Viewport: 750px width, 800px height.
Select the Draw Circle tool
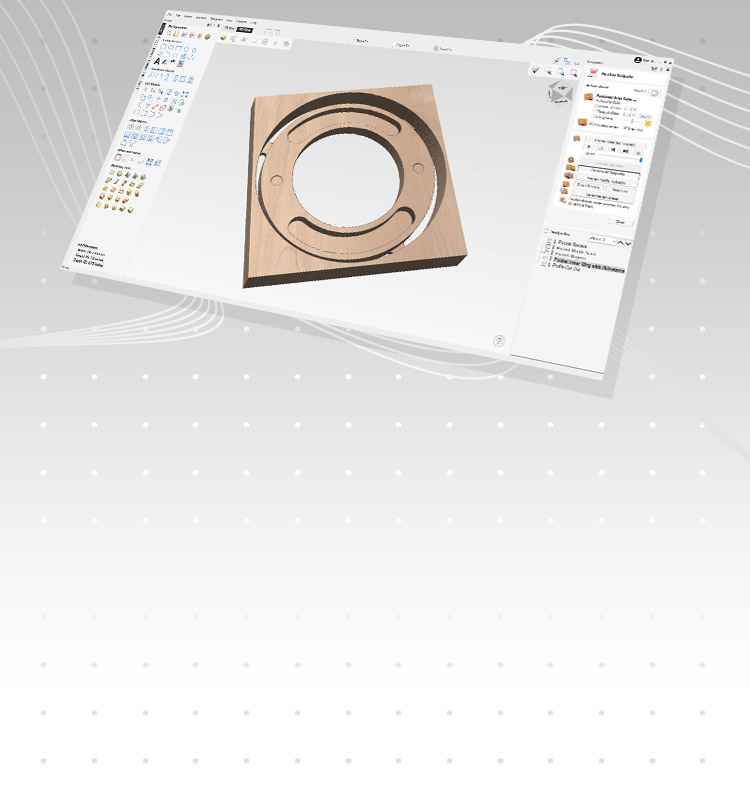[163, 46]
